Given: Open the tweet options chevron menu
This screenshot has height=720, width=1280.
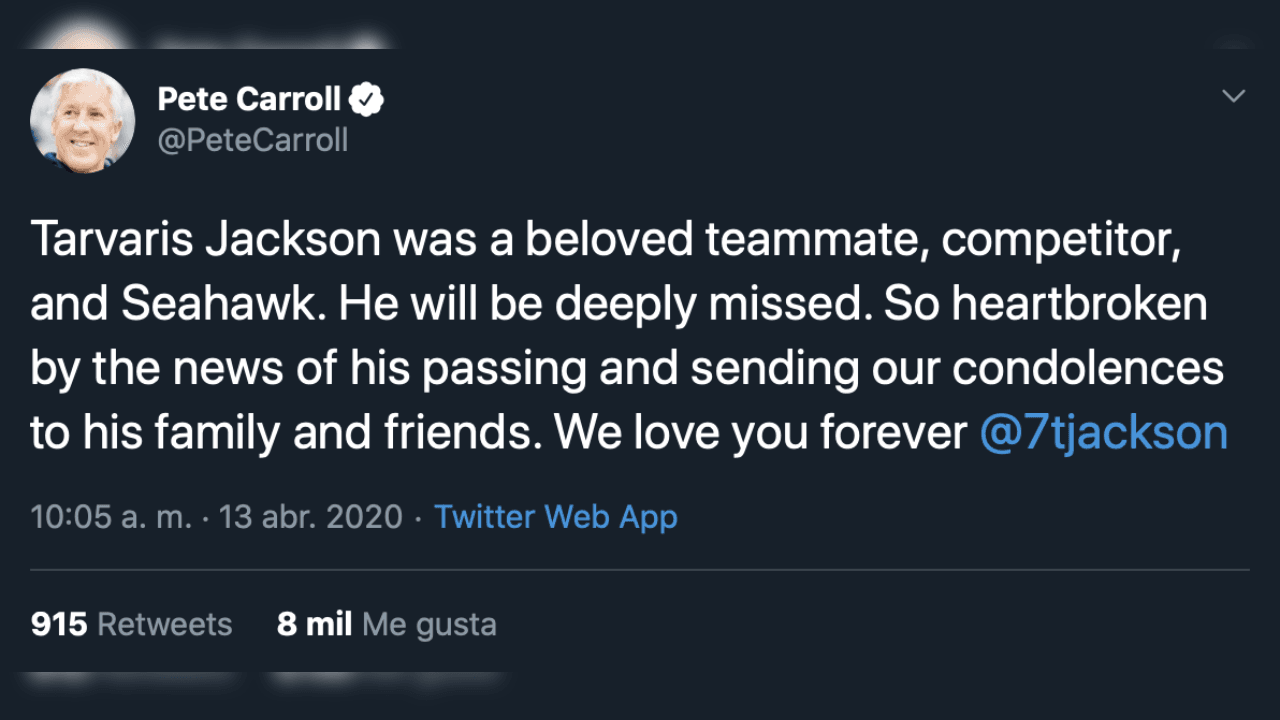Looking at the screenshot, I should (x=1234, y=96).
